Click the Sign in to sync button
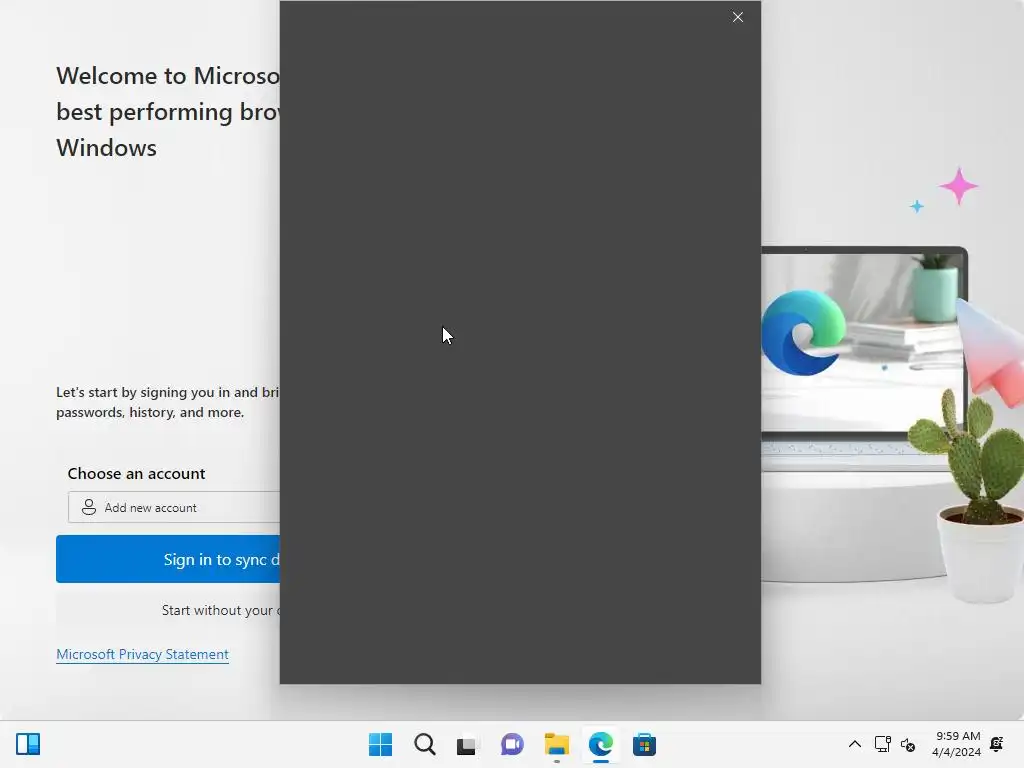The width and height of the screenshot is (1024, 768). click(x=168, y=559)
